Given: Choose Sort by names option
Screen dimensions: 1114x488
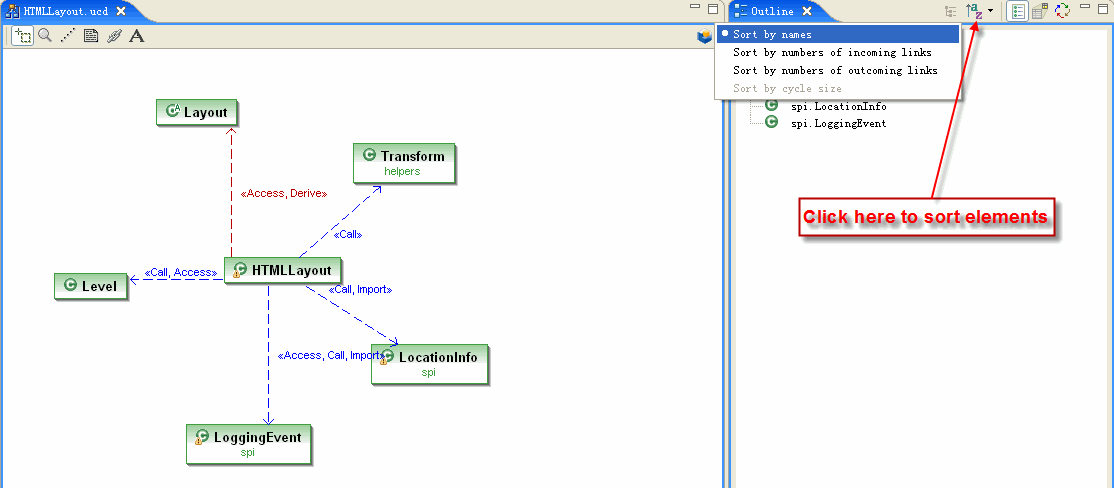Looking at the screenshot, I should tap(838, 34).
